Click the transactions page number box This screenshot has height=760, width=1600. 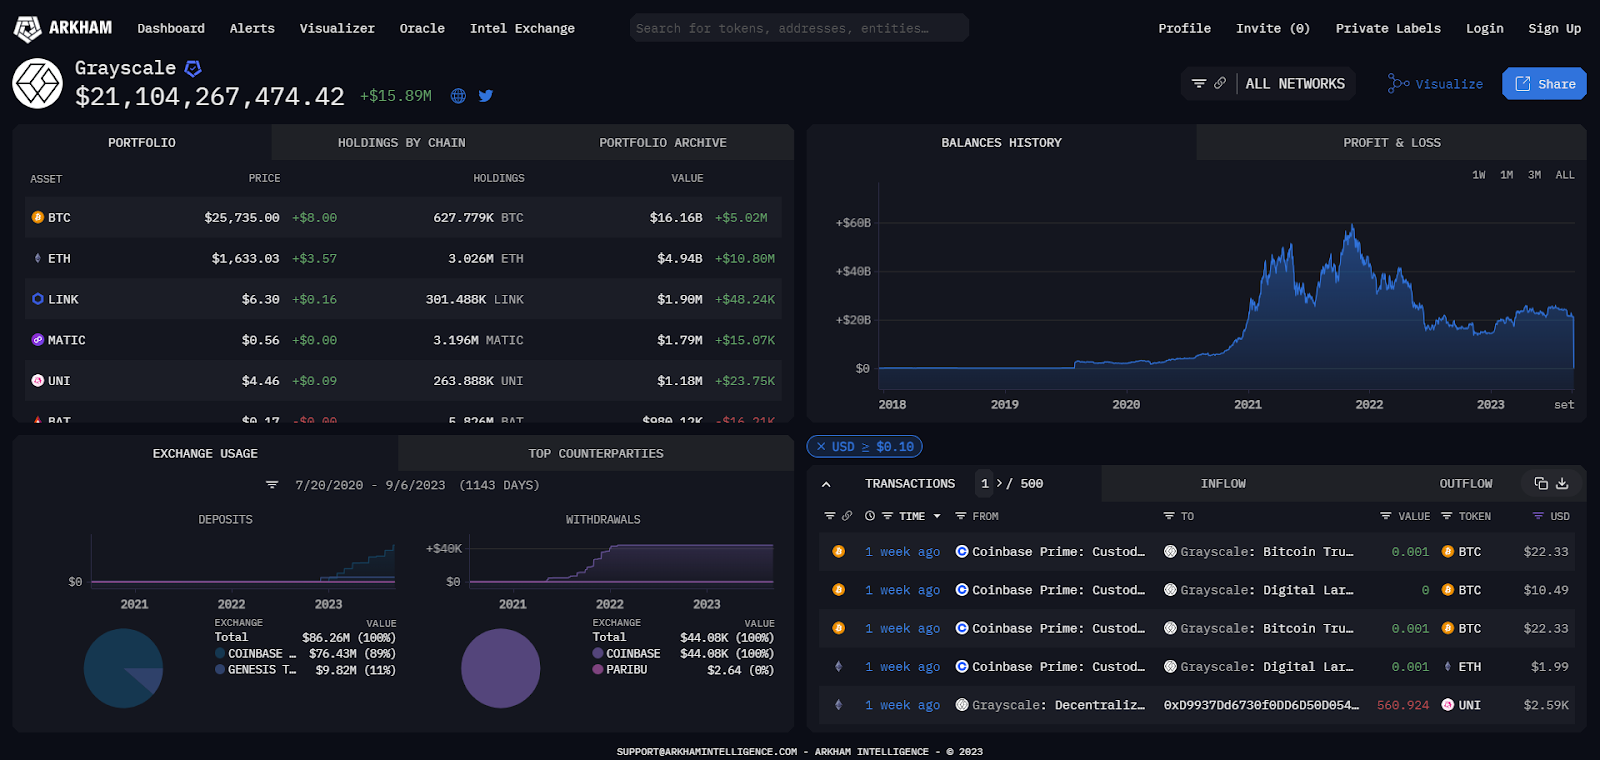click(x=984, y=484)
